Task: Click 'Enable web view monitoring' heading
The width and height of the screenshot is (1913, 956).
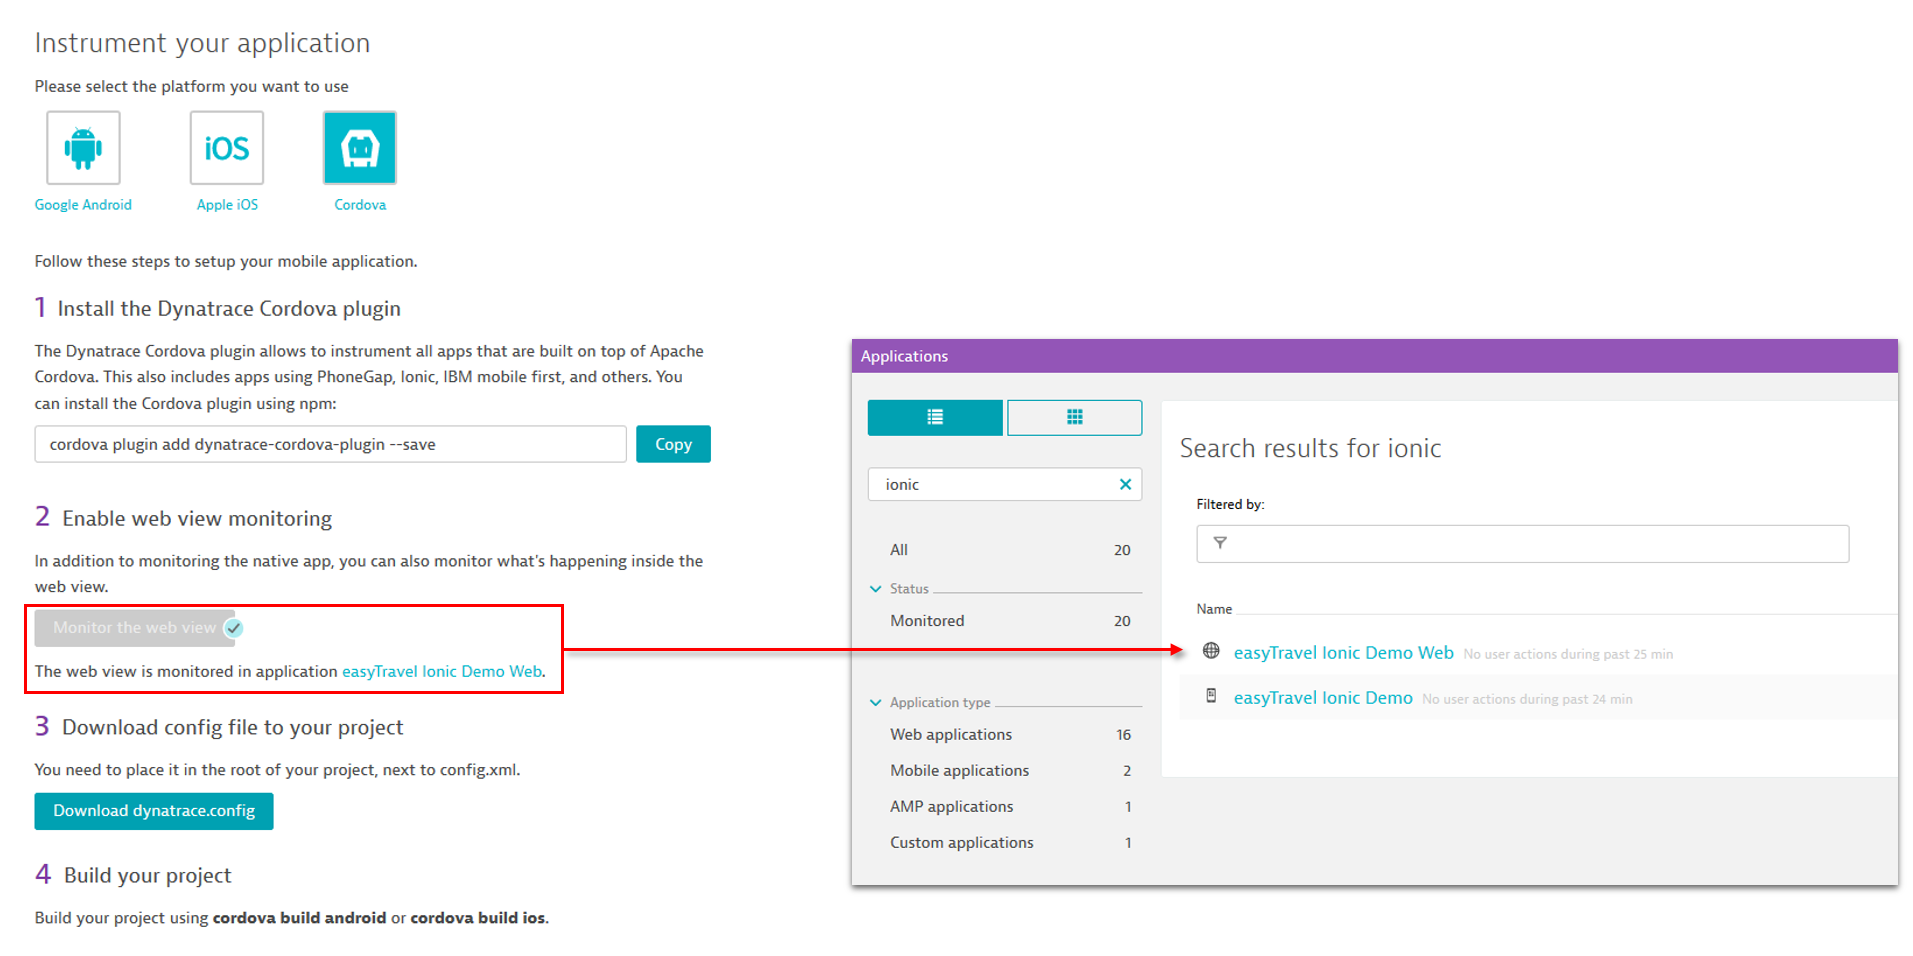Action: coord(197,519)
